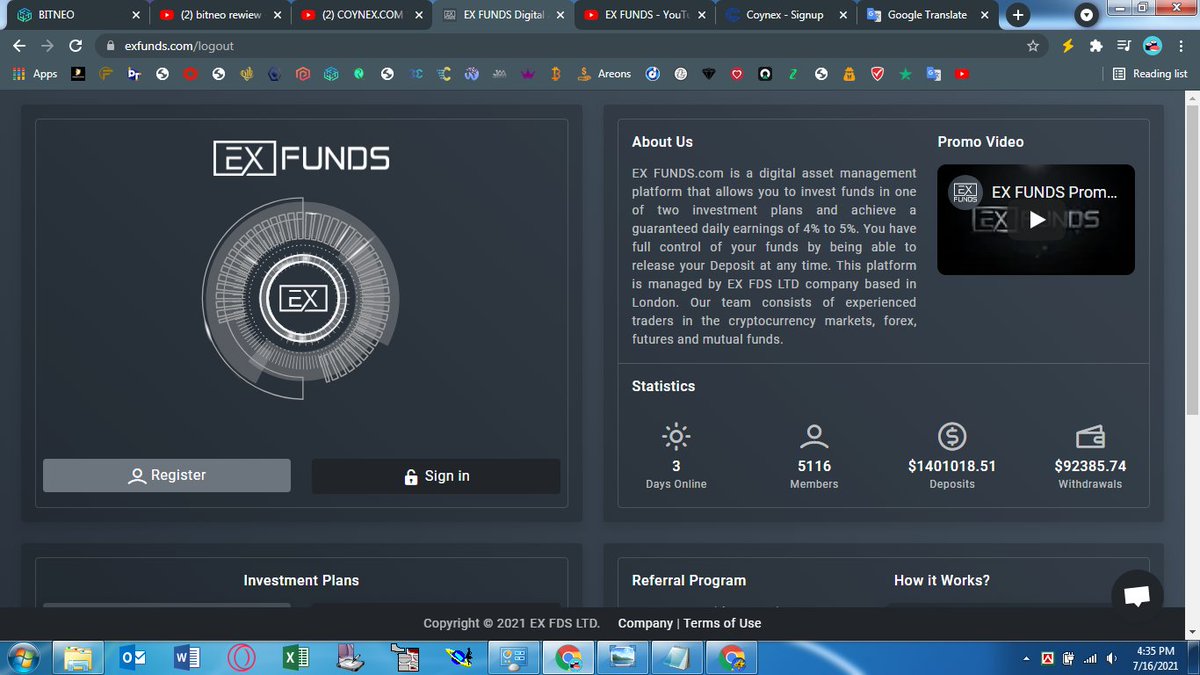Switch to the Google Translate tab

(928, 15)
